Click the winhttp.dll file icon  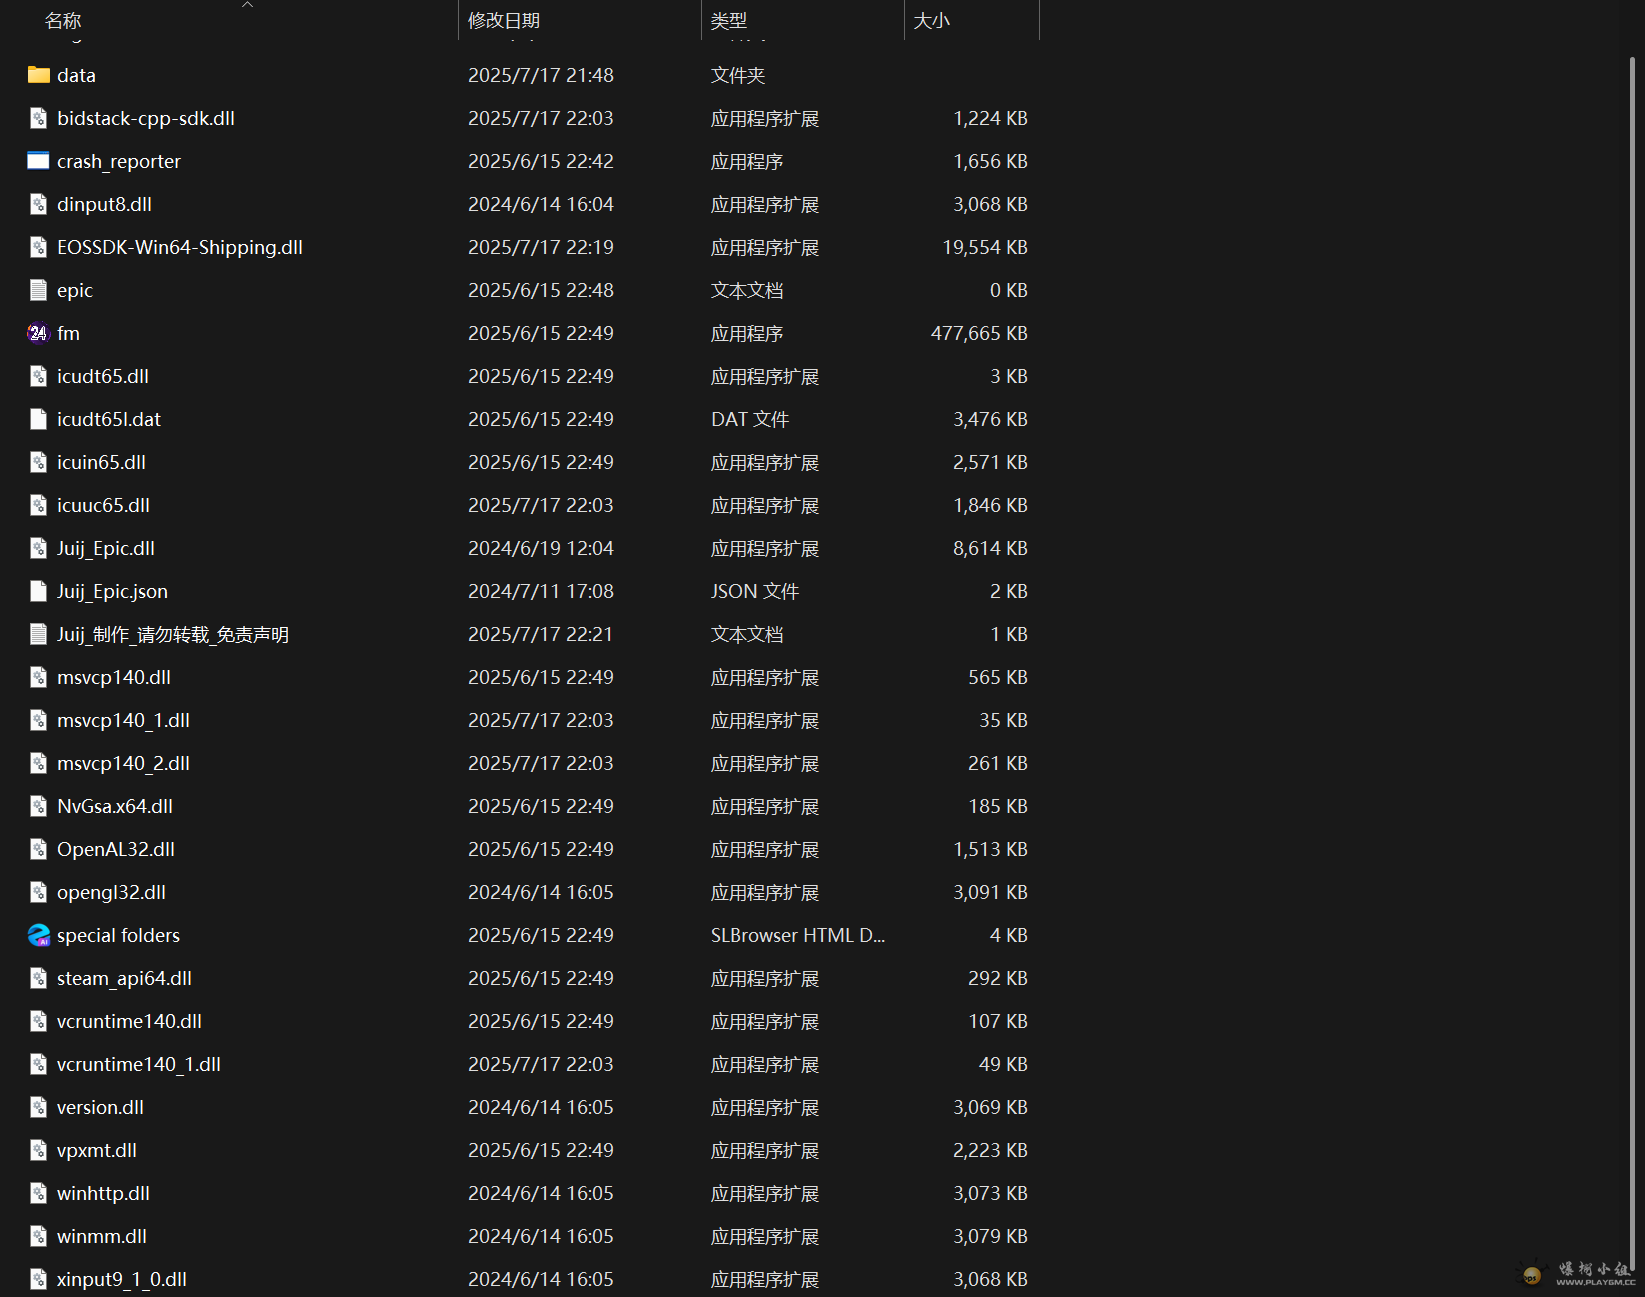[x=39, y=1193]
